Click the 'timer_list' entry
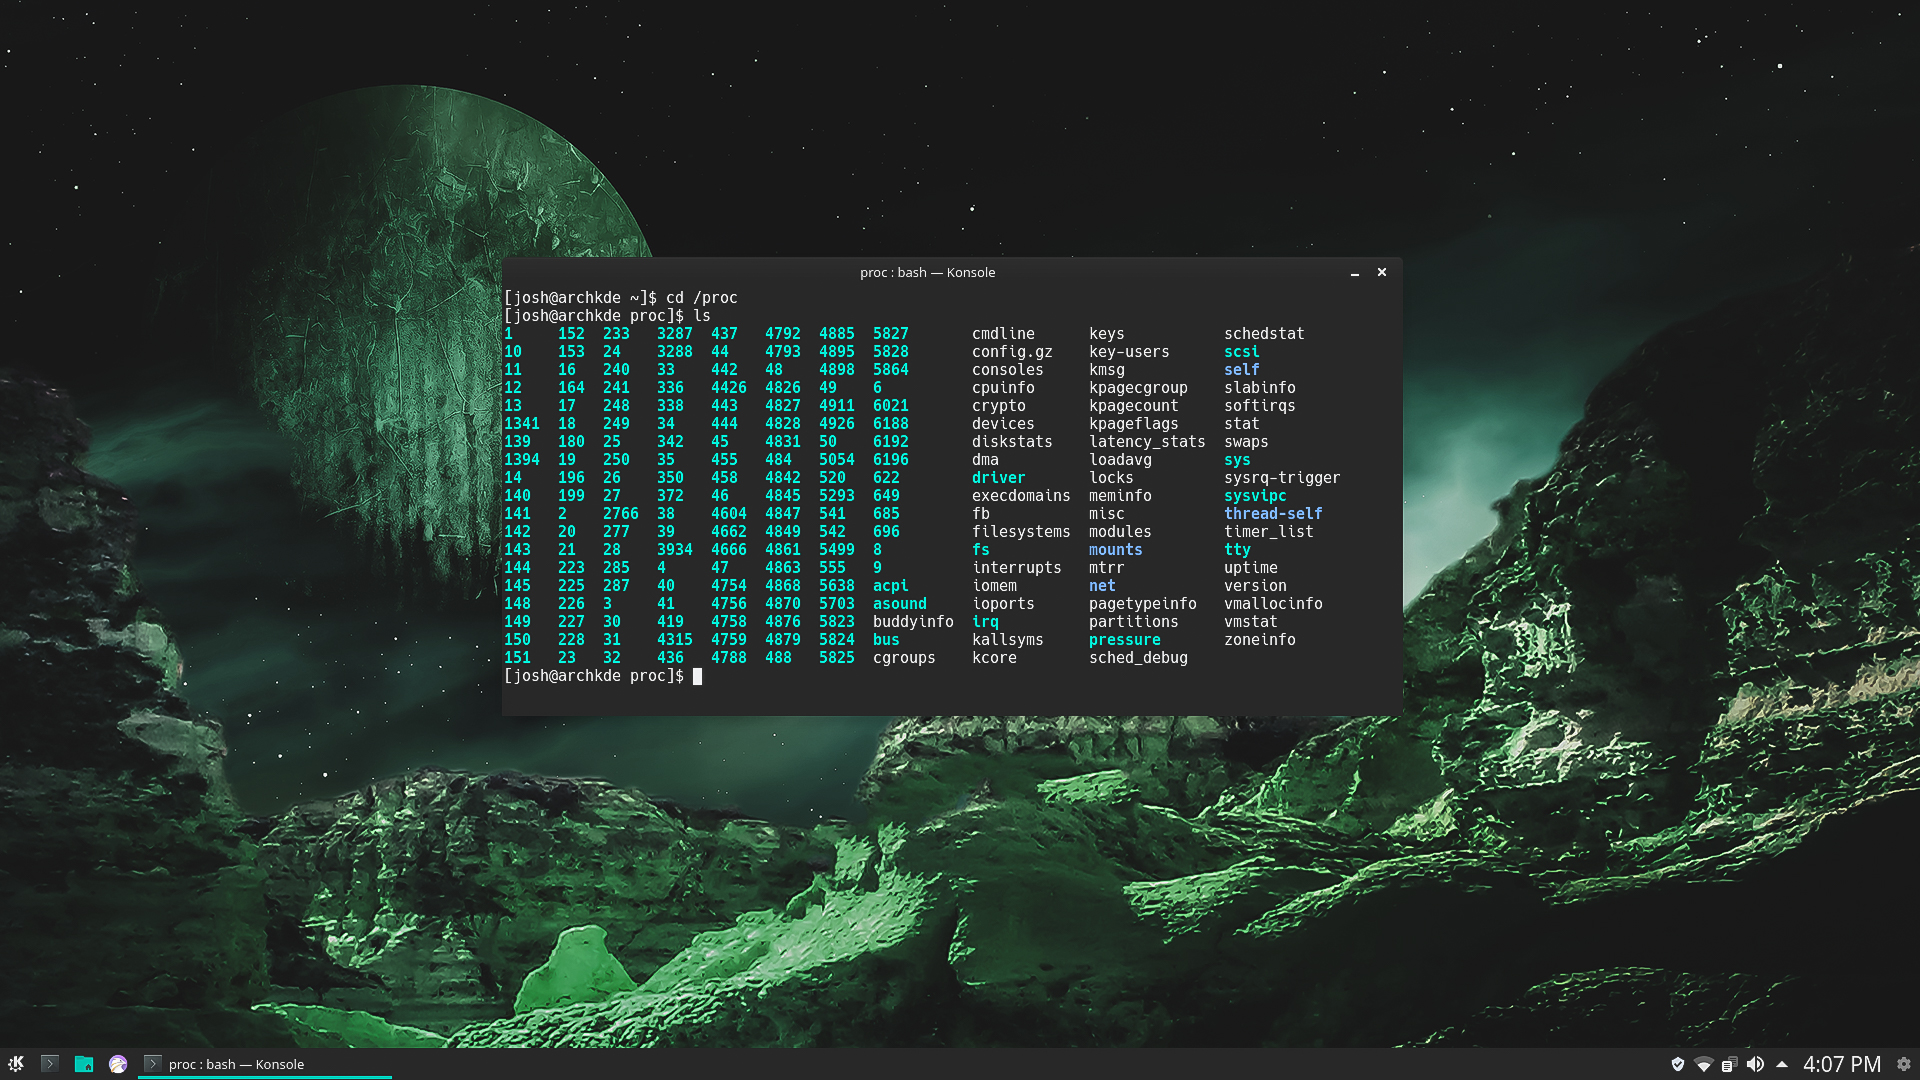 tap(1268, 532)
